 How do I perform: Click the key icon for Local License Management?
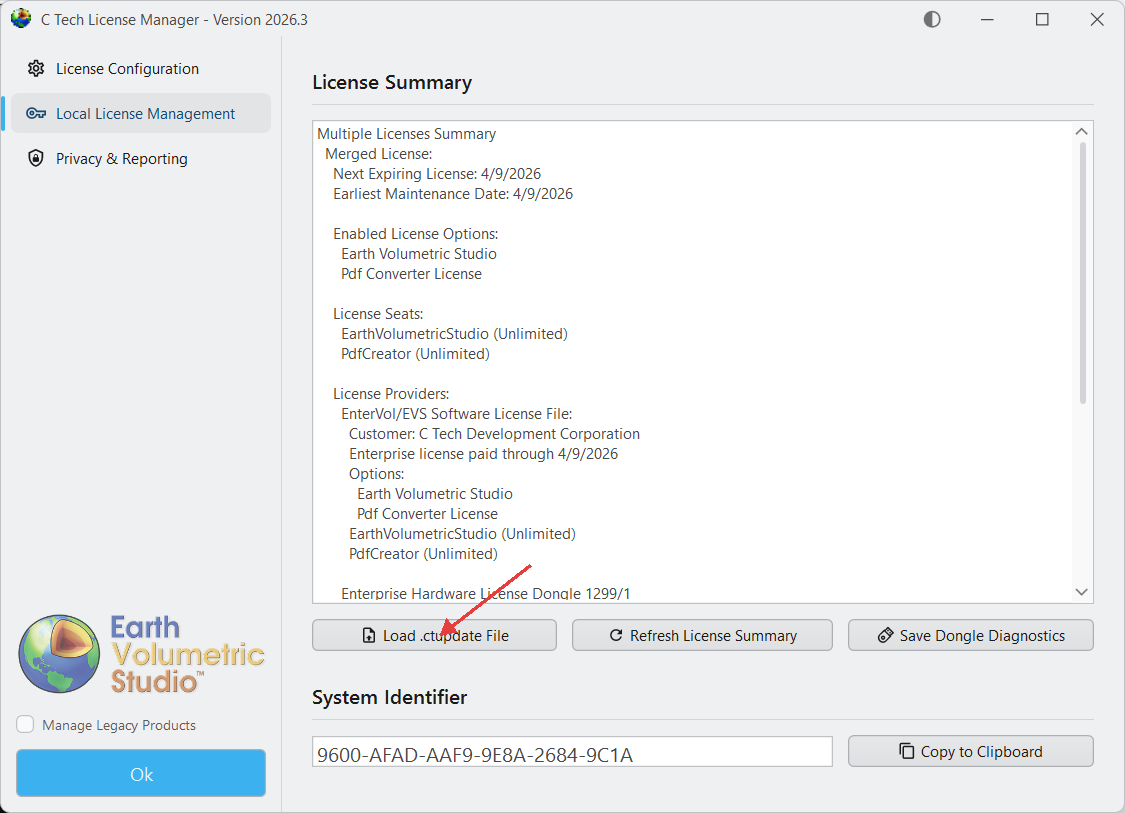coord(36,114)
